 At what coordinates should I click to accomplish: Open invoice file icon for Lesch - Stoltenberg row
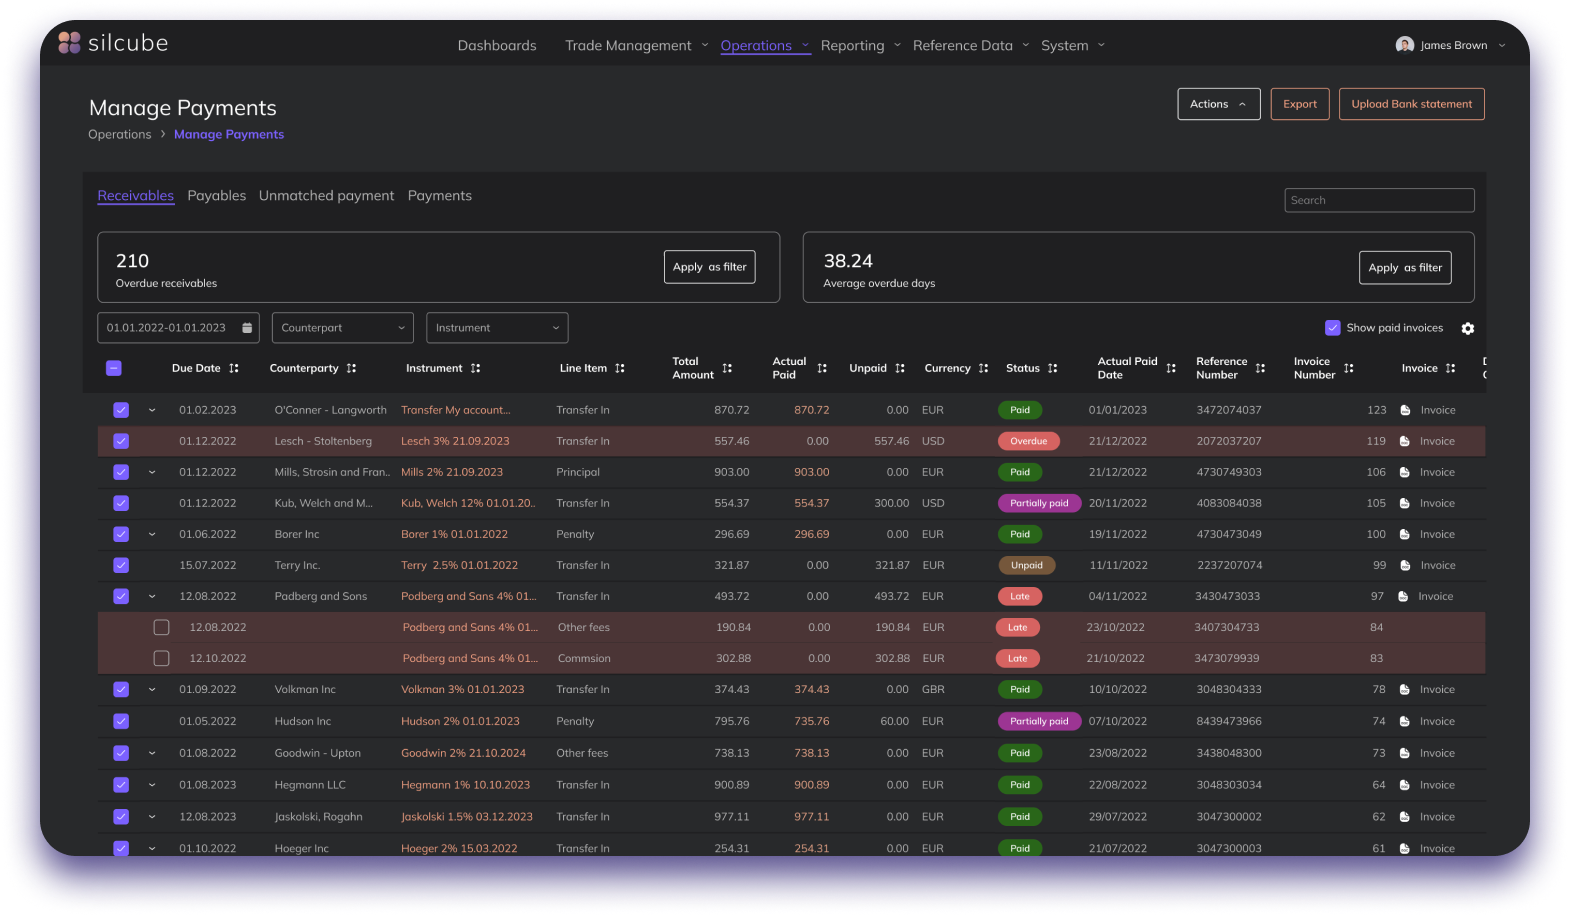[1405, 441]
